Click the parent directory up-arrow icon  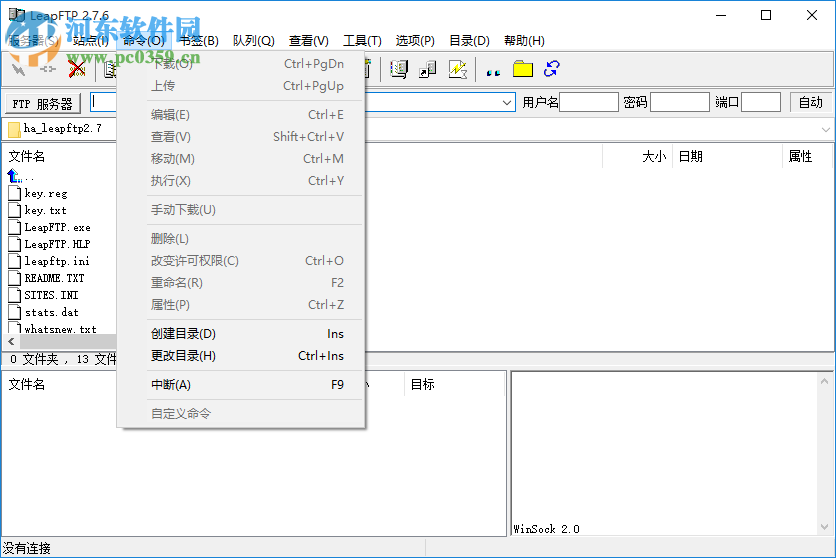click(x=14, y=175)
